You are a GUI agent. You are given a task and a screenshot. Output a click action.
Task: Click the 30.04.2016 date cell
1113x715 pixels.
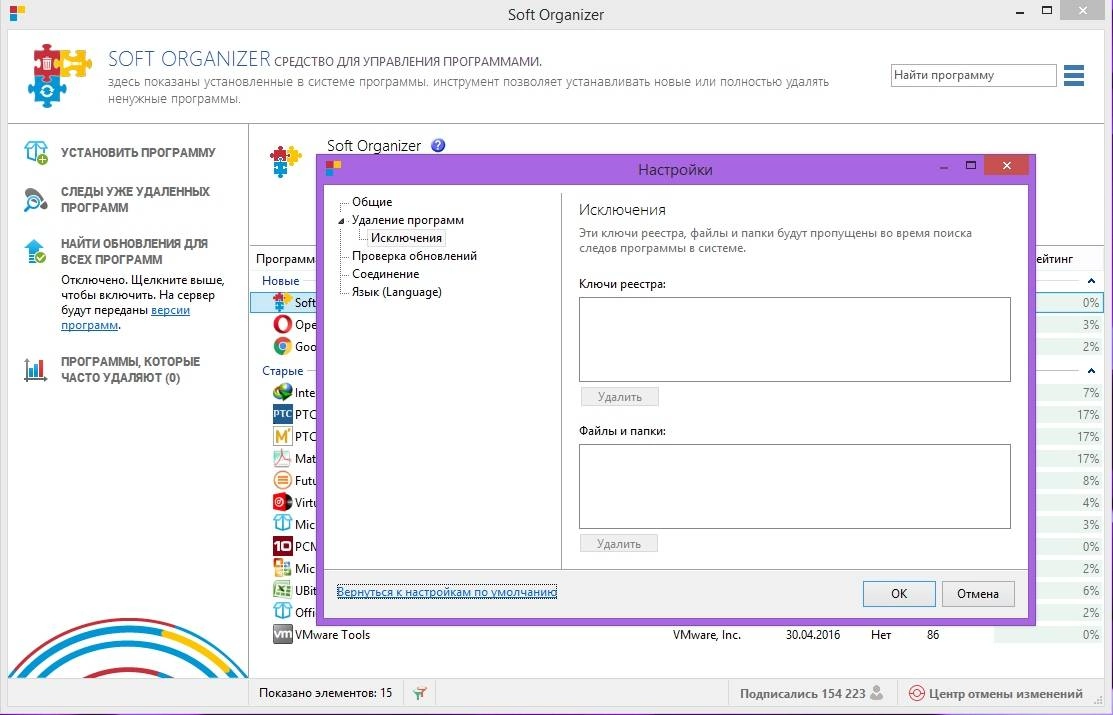(x=812, y=635)
